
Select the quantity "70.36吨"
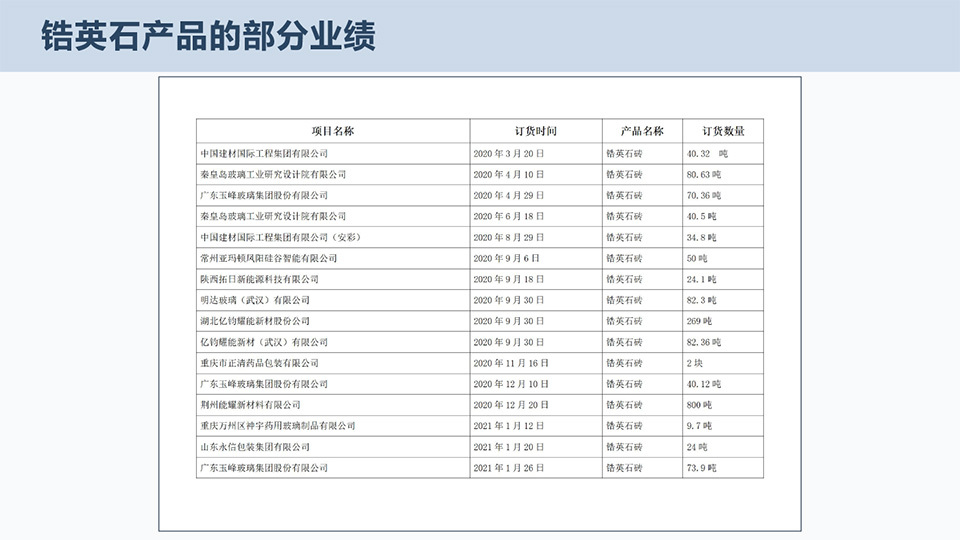click(703, 195)
